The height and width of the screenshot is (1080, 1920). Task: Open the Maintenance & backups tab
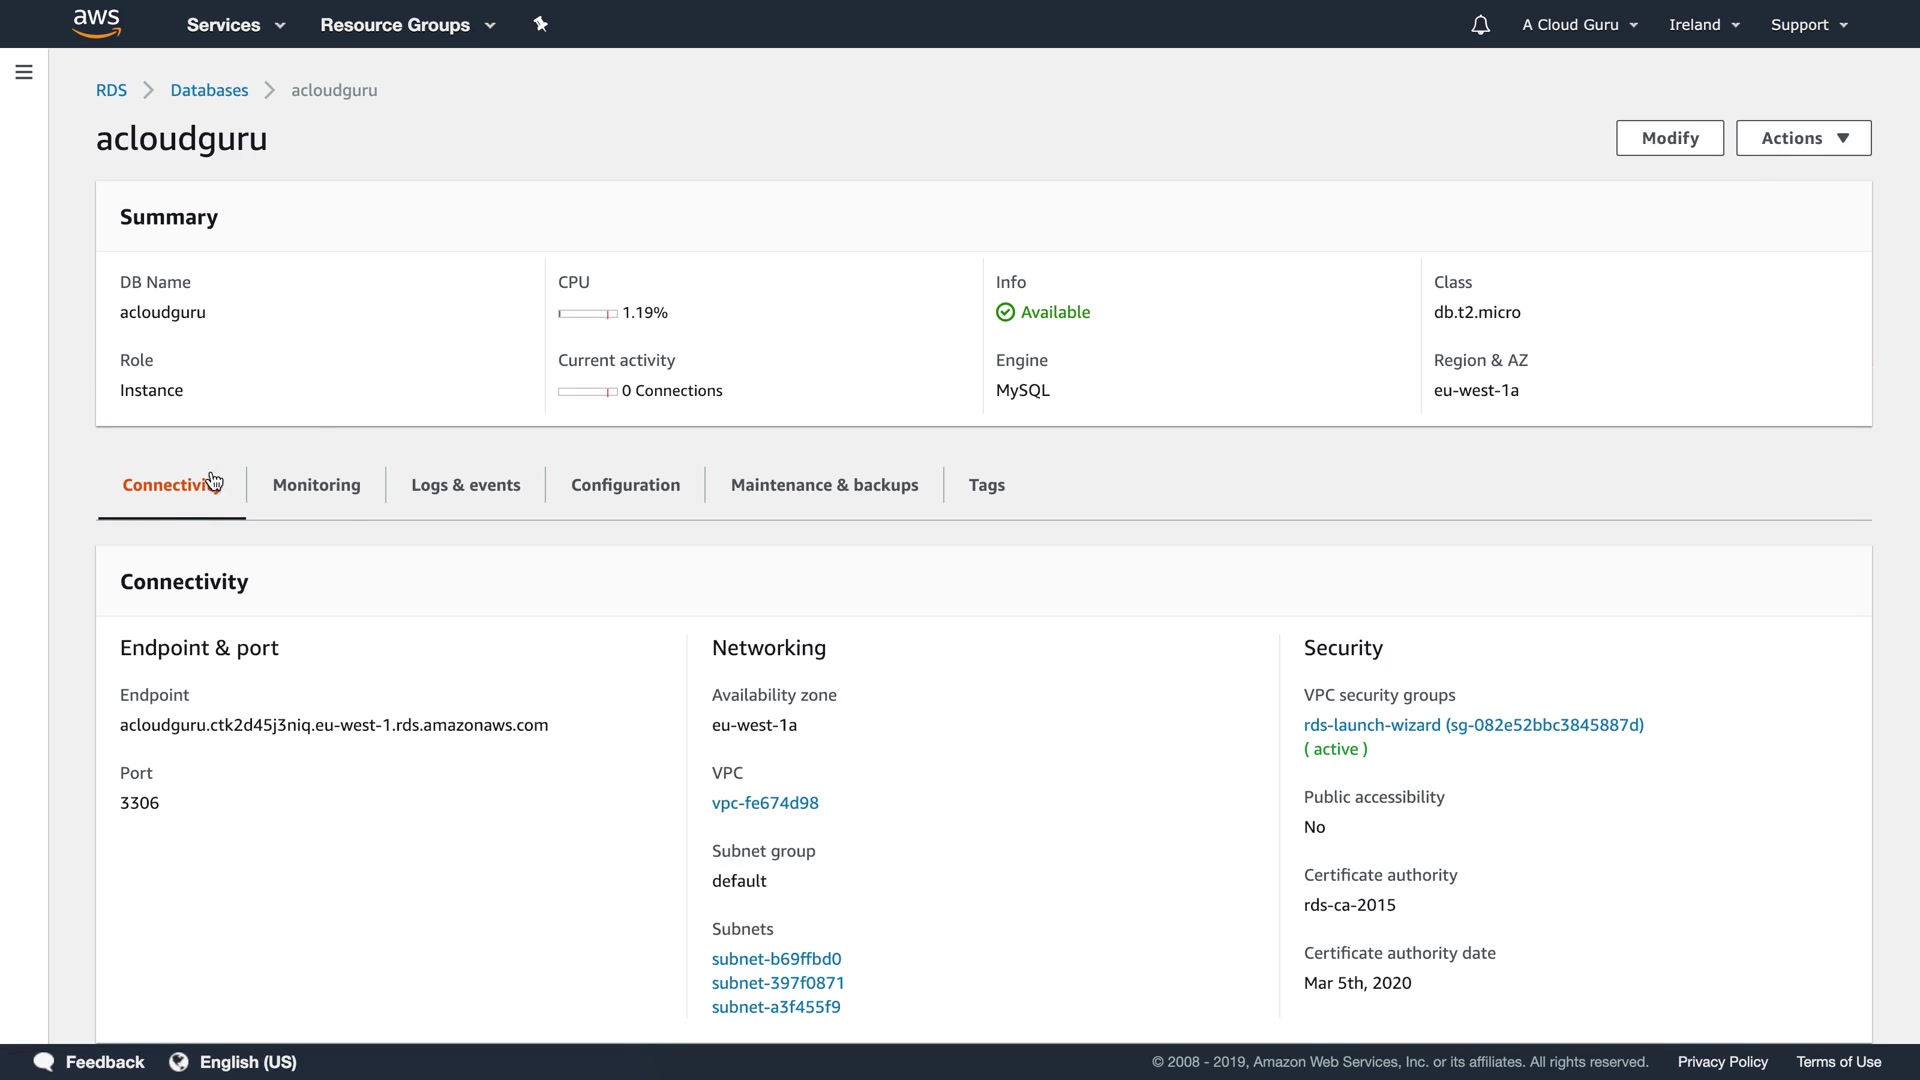click(x=824, y=485)
